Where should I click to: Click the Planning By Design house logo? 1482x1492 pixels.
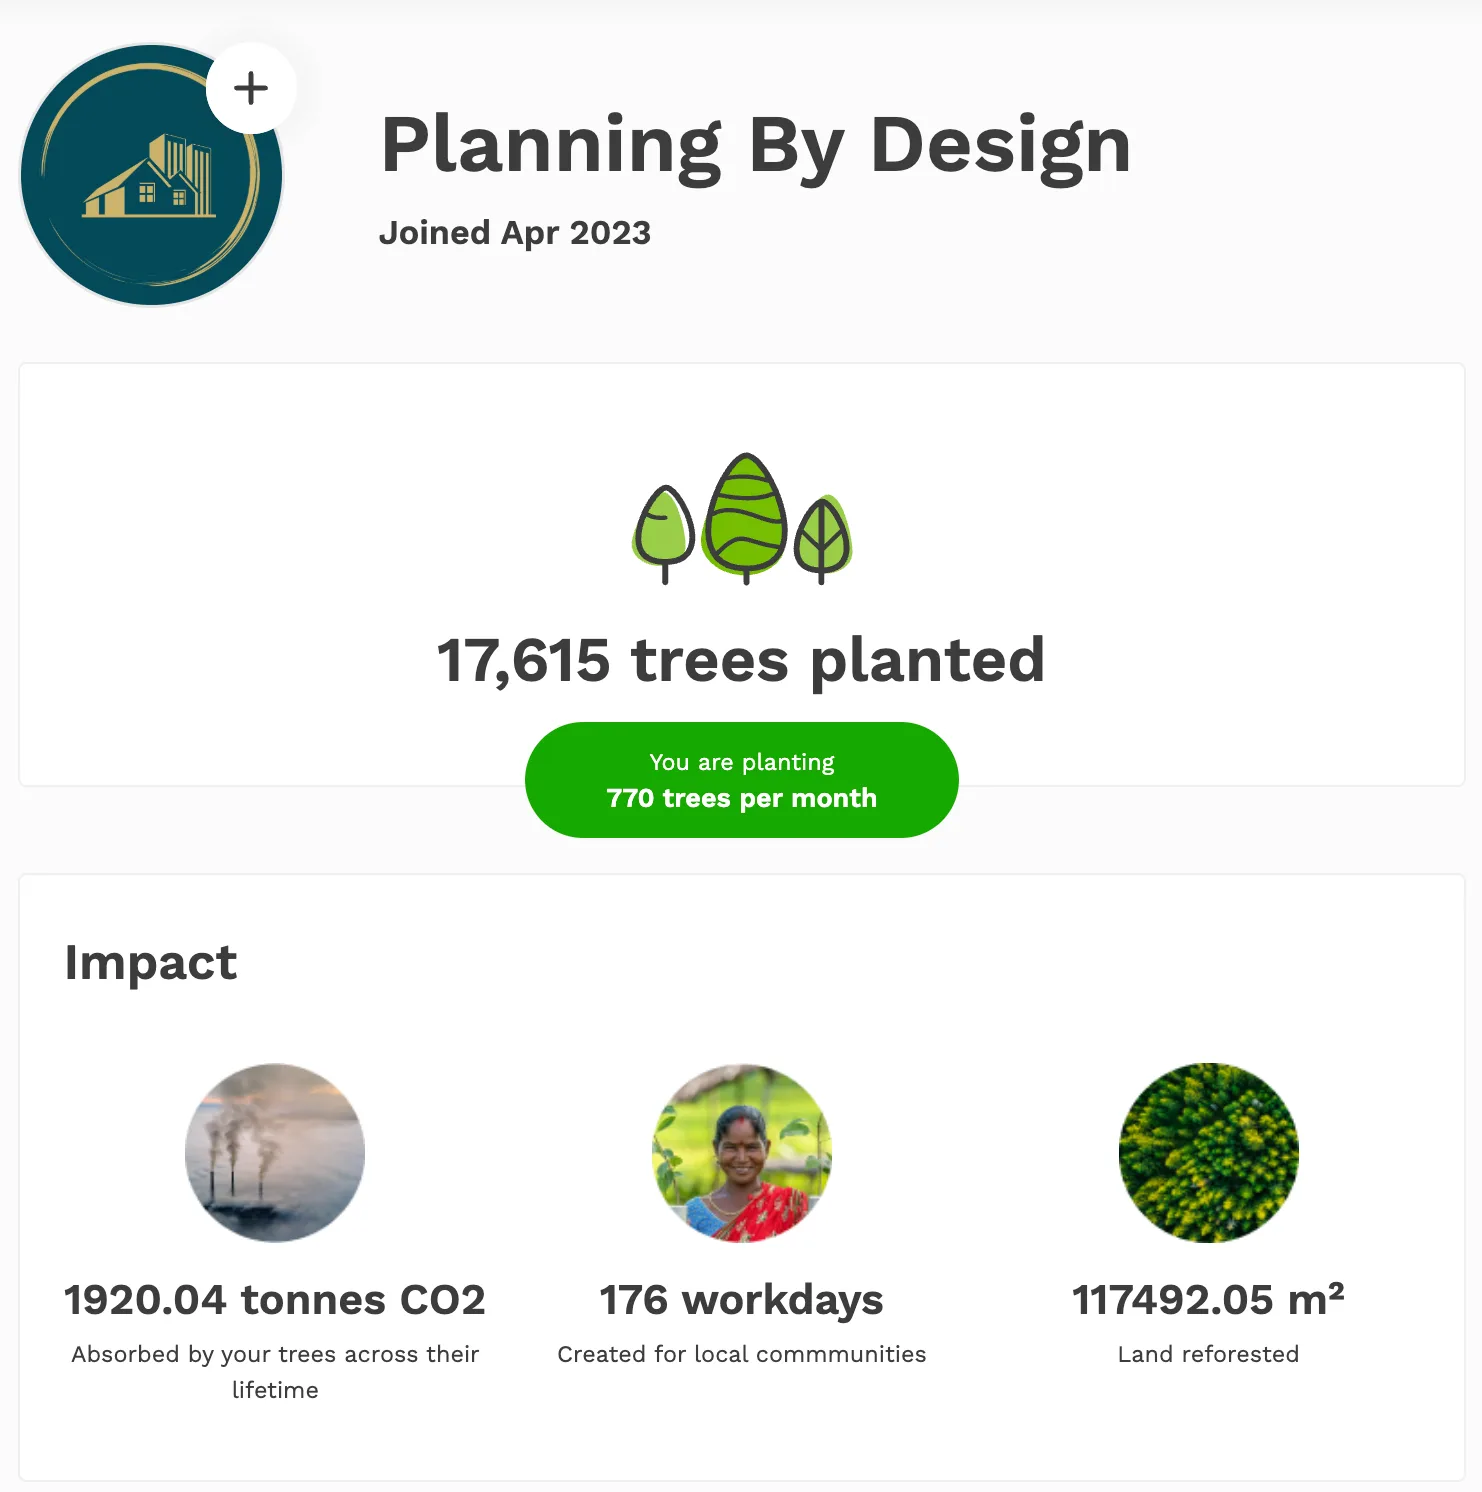(148, 178)
